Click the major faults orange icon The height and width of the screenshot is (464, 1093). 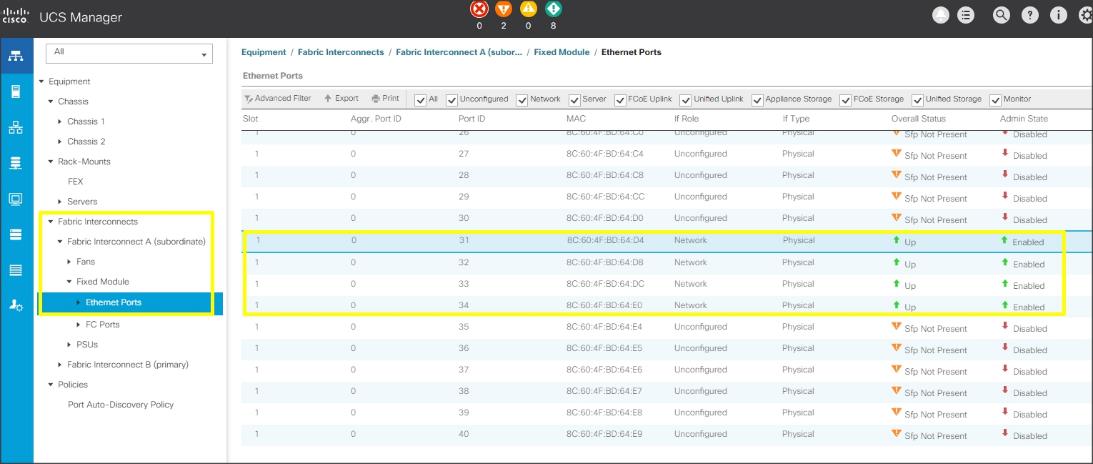click(503, 10)
